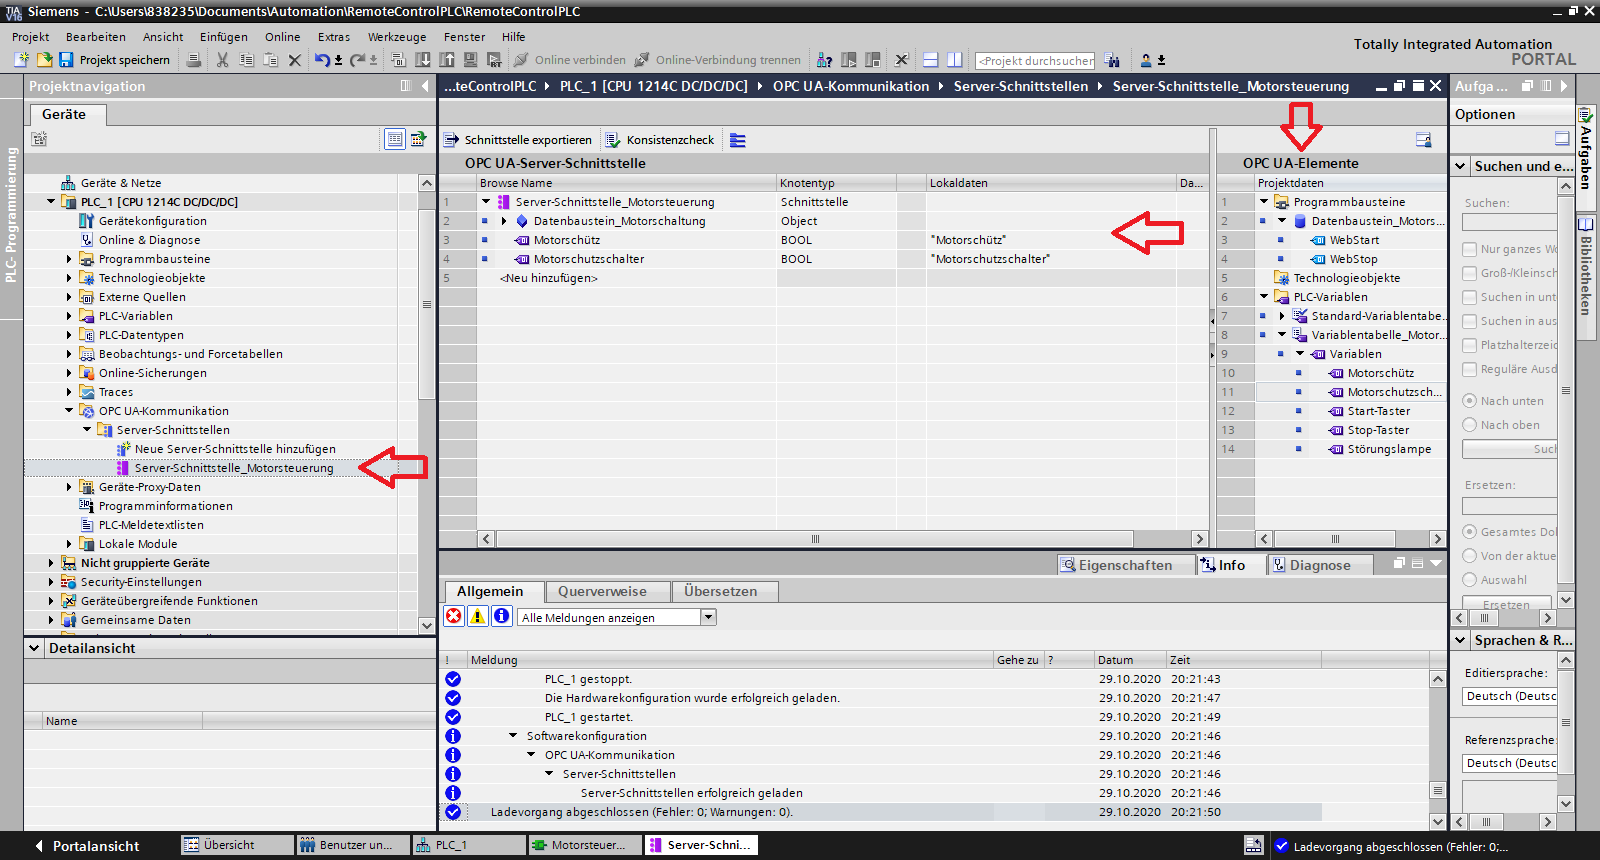Click the start simulation icon
The width and height of the screenshot is (1600, 860).
point(471,60)
